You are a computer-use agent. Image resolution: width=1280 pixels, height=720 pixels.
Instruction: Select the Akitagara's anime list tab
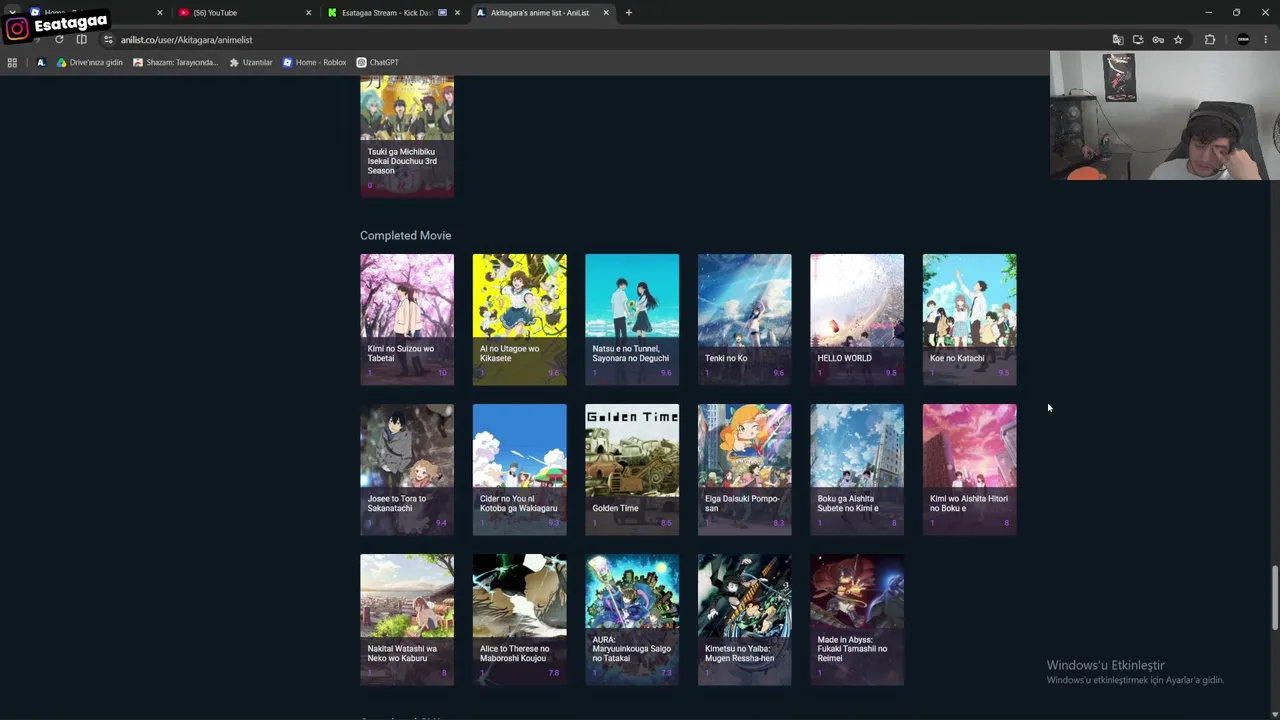point(542,13)
